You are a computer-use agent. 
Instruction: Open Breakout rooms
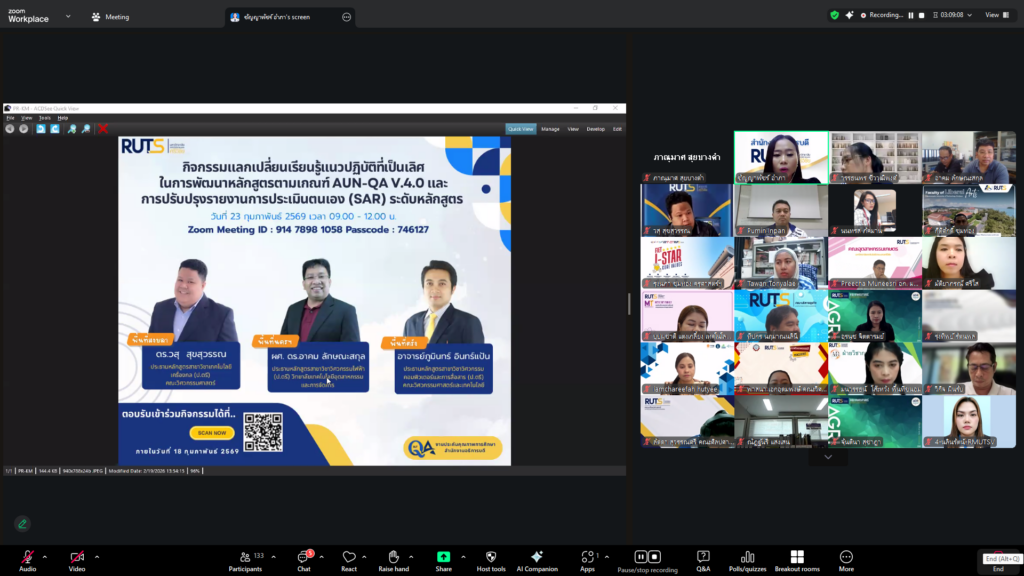pyautogui.click(x=796, y=558)
